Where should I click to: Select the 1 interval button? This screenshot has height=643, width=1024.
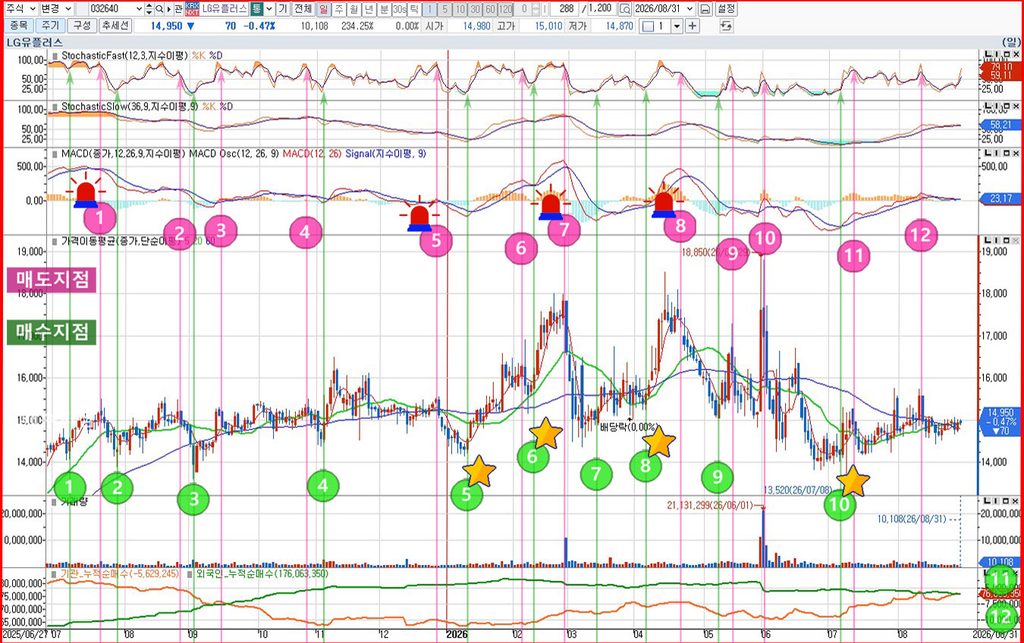pos(429,9)
